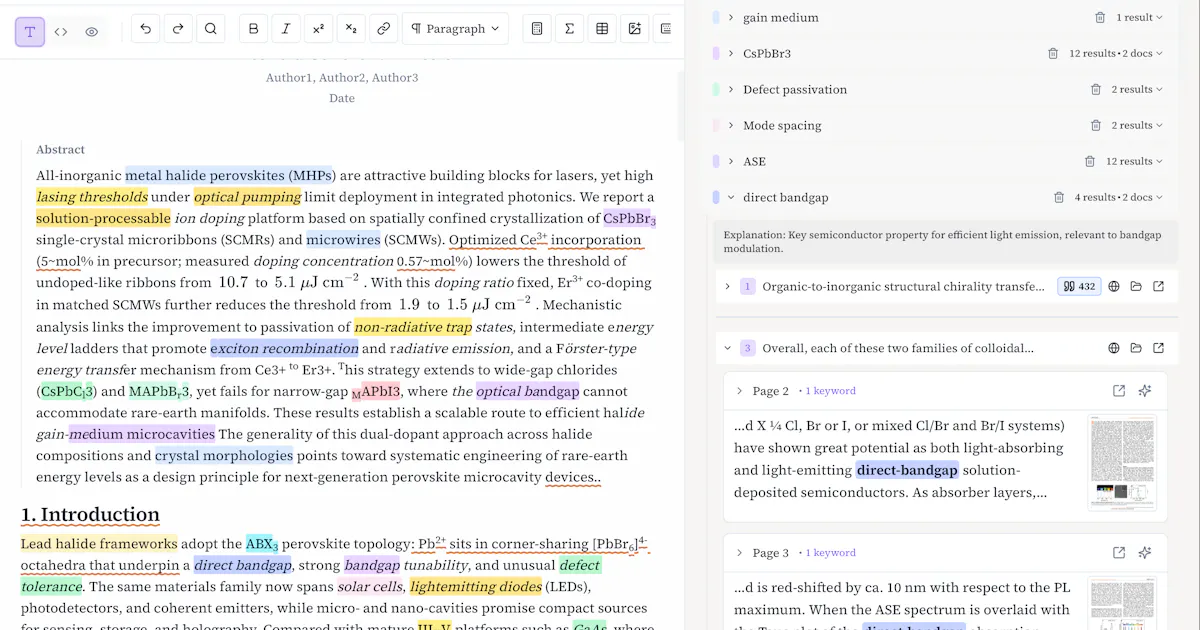
Task: Open the Paragraph style dropdown
Action: [x=455, y=29]
